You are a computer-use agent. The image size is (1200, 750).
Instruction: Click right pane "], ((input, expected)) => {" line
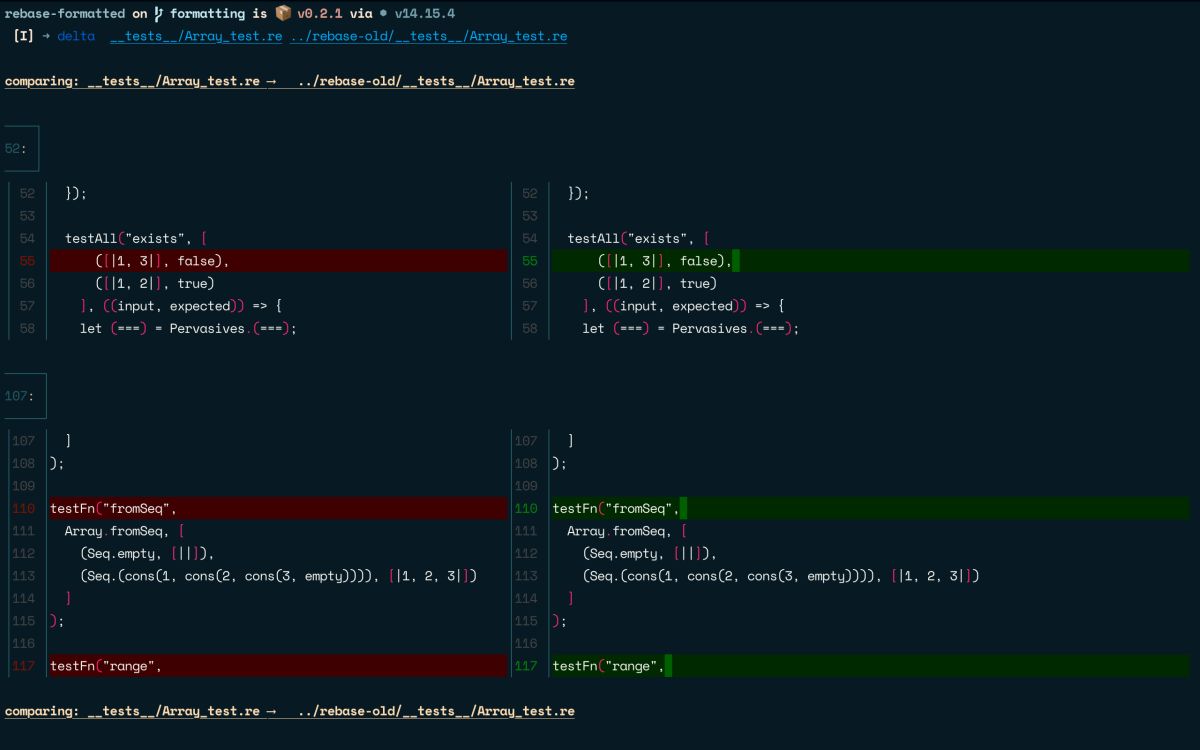click(x=683, y=306)
